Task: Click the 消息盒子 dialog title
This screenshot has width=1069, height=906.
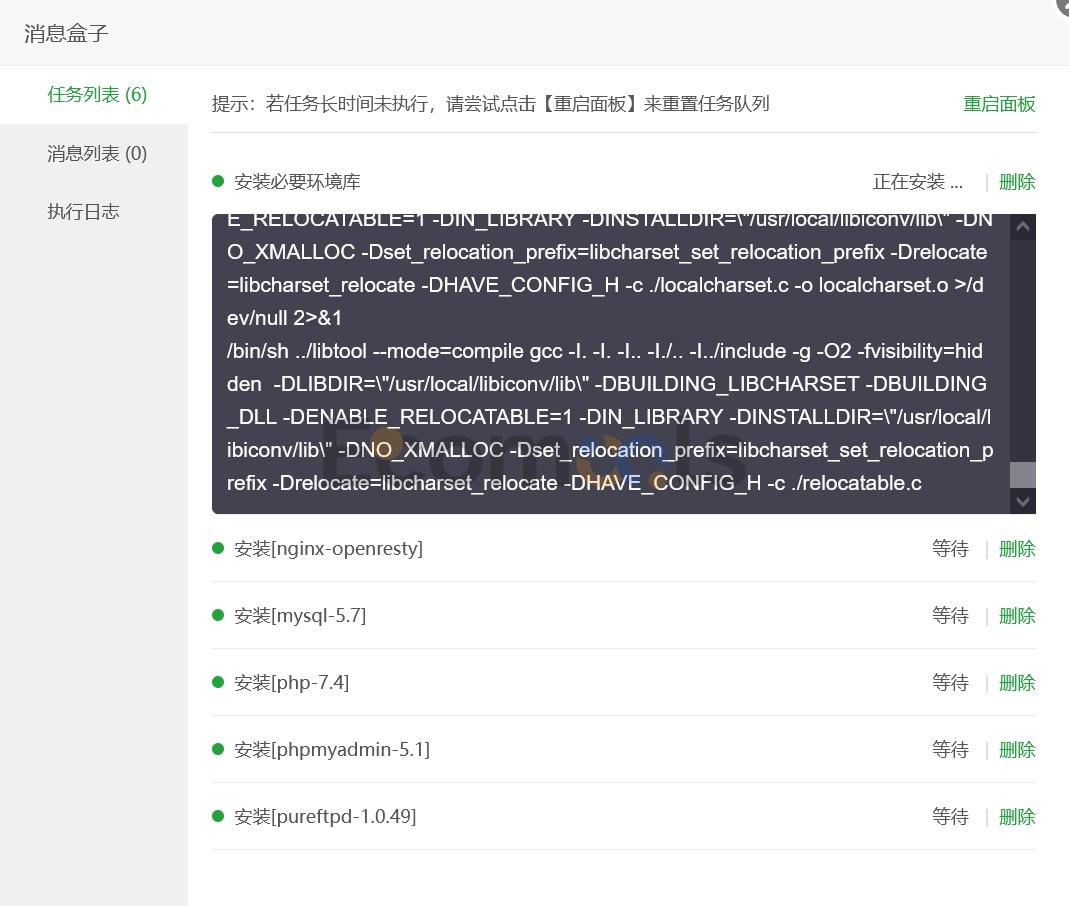Action: coord(66,33)
